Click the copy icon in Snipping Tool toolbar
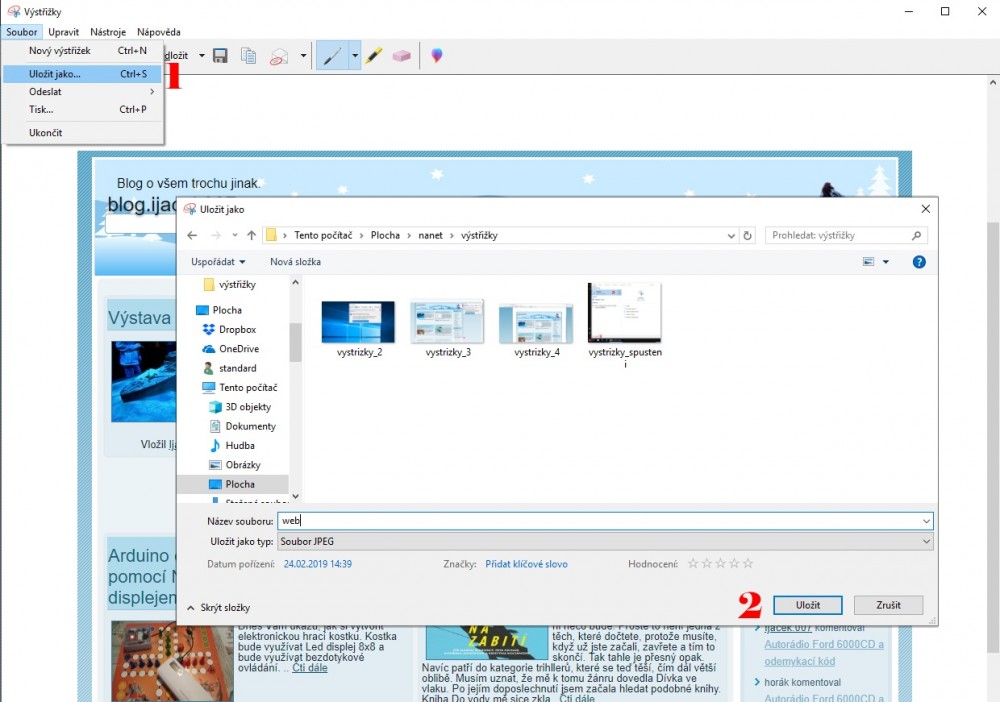The width and height of the screenshot is (1000, 702). pos(248,56)
